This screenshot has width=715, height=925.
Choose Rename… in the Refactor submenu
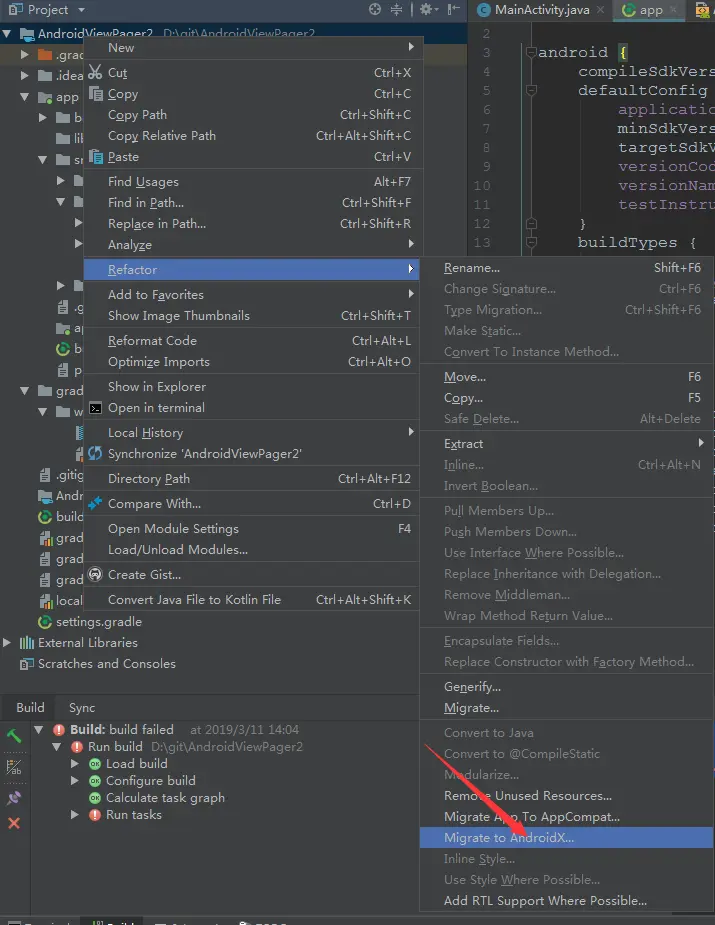click(567, 268)
